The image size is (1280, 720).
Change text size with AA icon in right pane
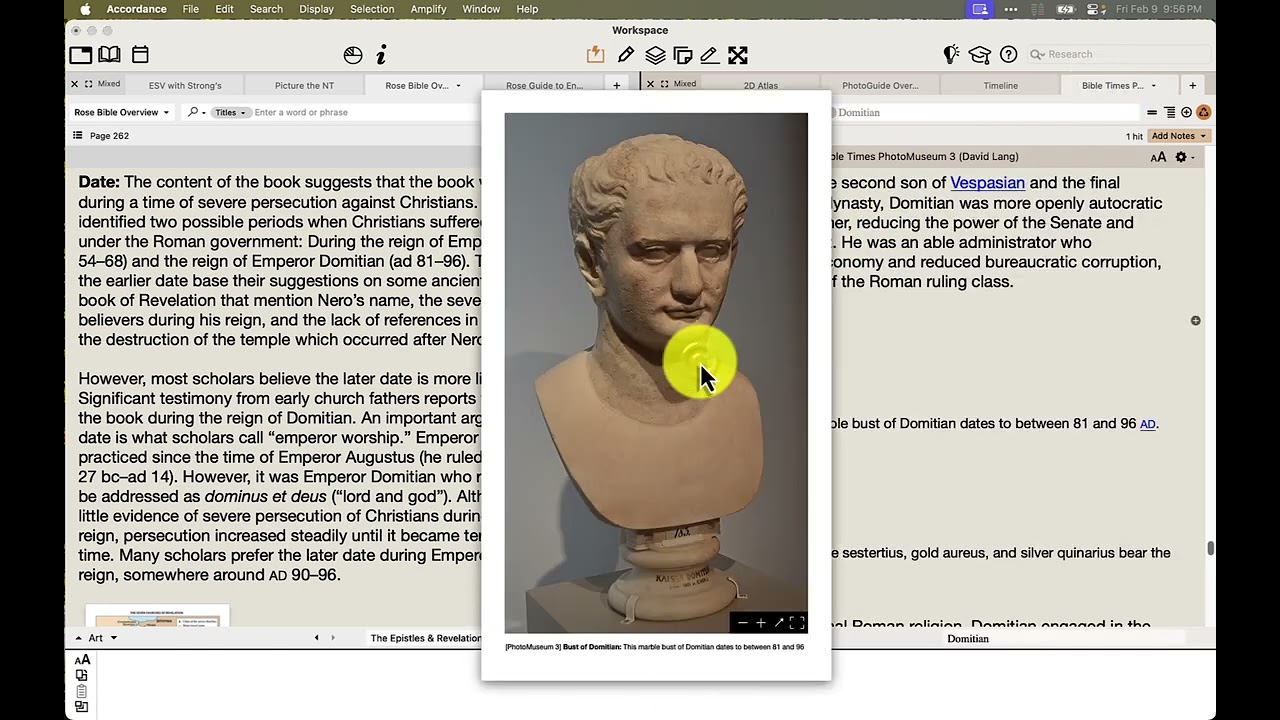[x=1158, y=157]
